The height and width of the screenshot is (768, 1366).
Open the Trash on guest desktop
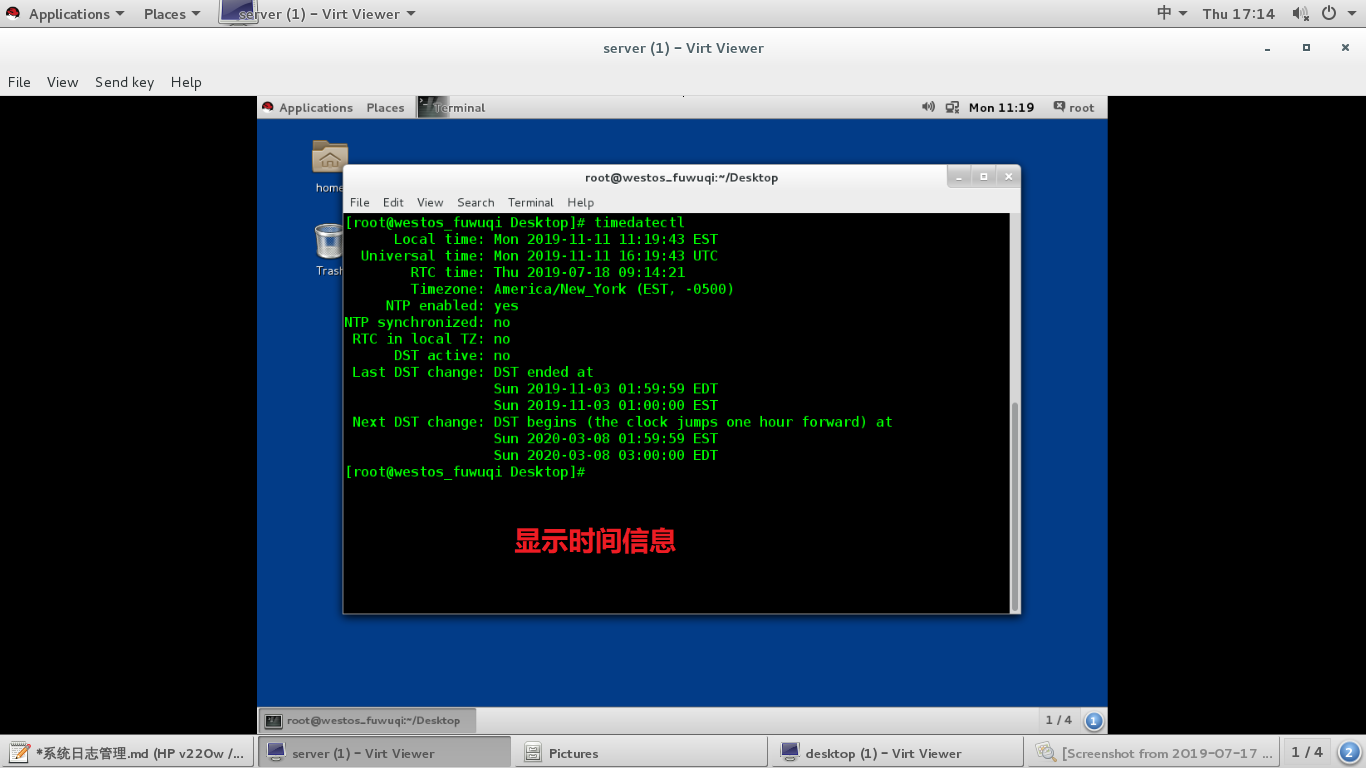click(x=328, y=240)
